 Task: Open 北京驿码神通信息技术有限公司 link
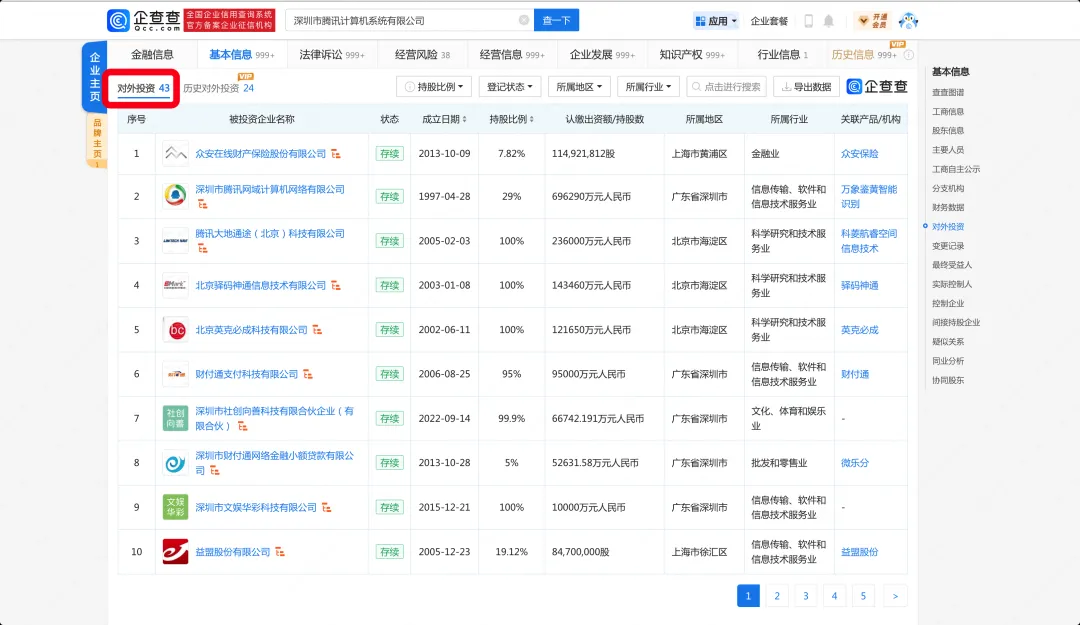[x=260, y=285]
